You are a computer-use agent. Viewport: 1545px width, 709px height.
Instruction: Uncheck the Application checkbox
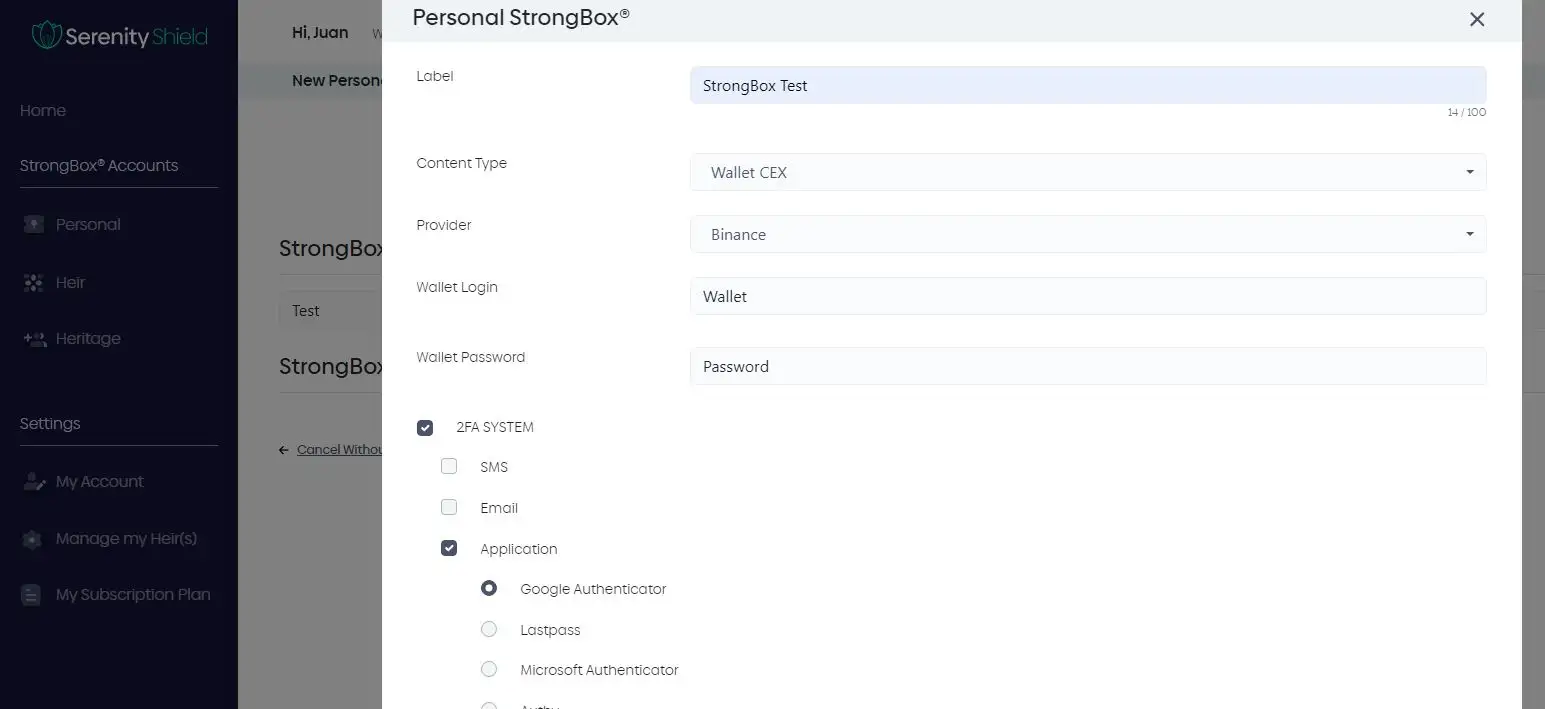click(x=449, y=549)
